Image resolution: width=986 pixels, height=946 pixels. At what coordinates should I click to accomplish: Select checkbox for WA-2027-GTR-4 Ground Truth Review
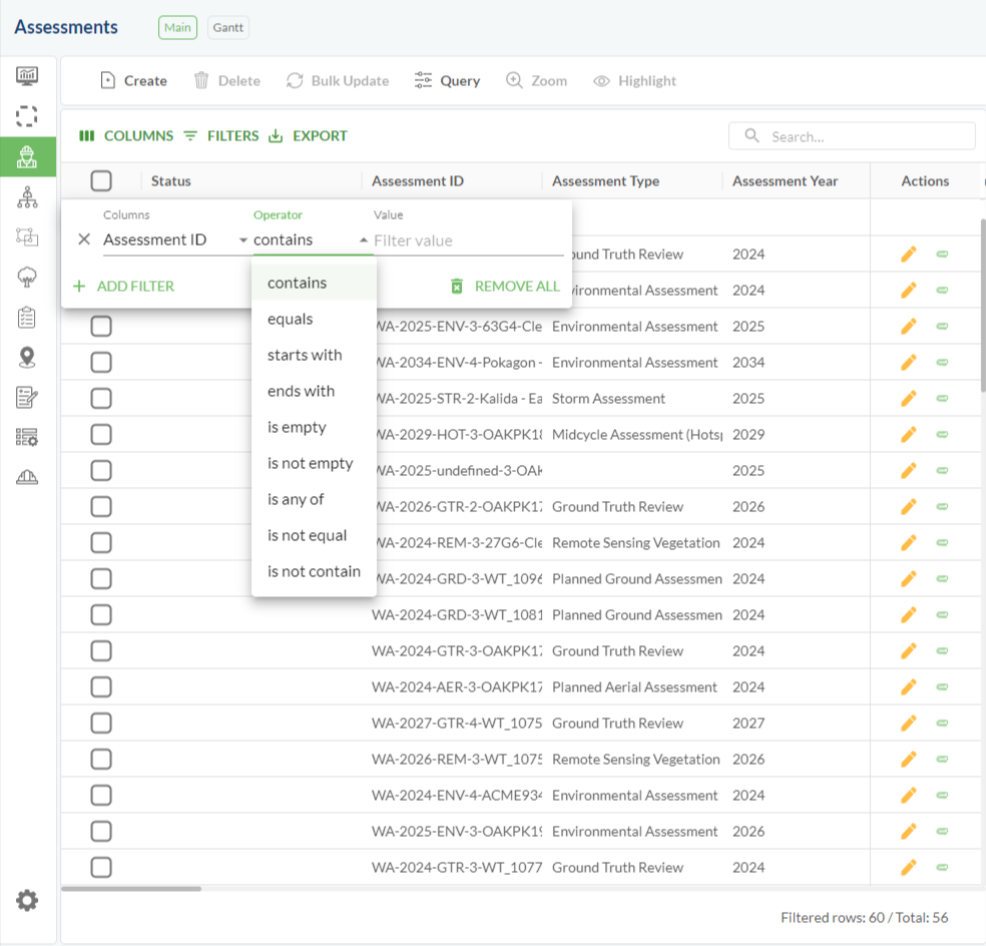[101, 723]
